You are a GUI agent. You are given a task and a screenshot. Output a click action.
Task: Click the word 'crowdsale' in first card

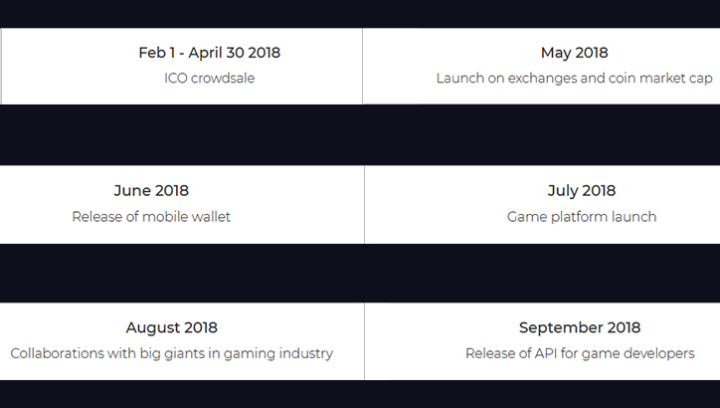[x=223, y=78]
